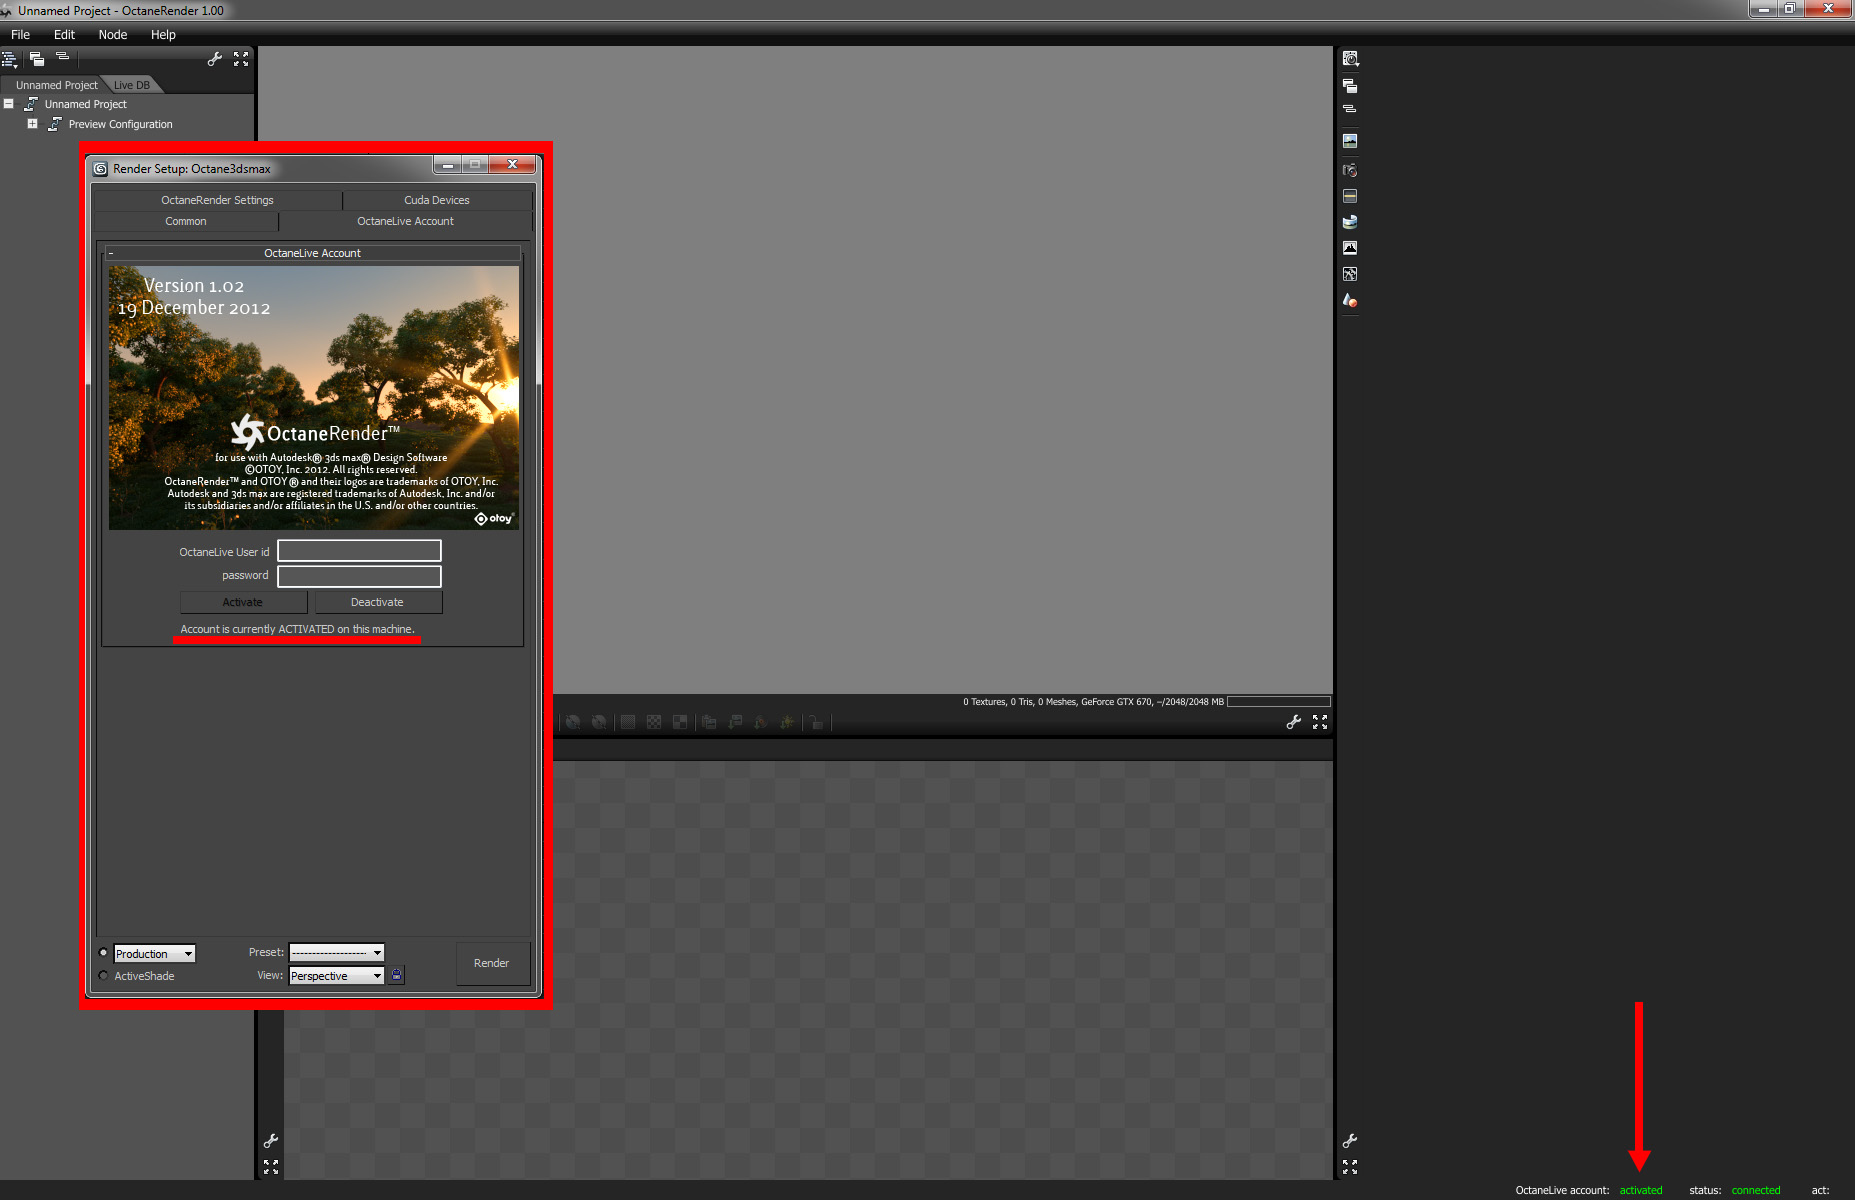Click the expand arrows icon at bottom of right panel
Viewport: 1855px width, 1200px height.
pos(1350,1167)
